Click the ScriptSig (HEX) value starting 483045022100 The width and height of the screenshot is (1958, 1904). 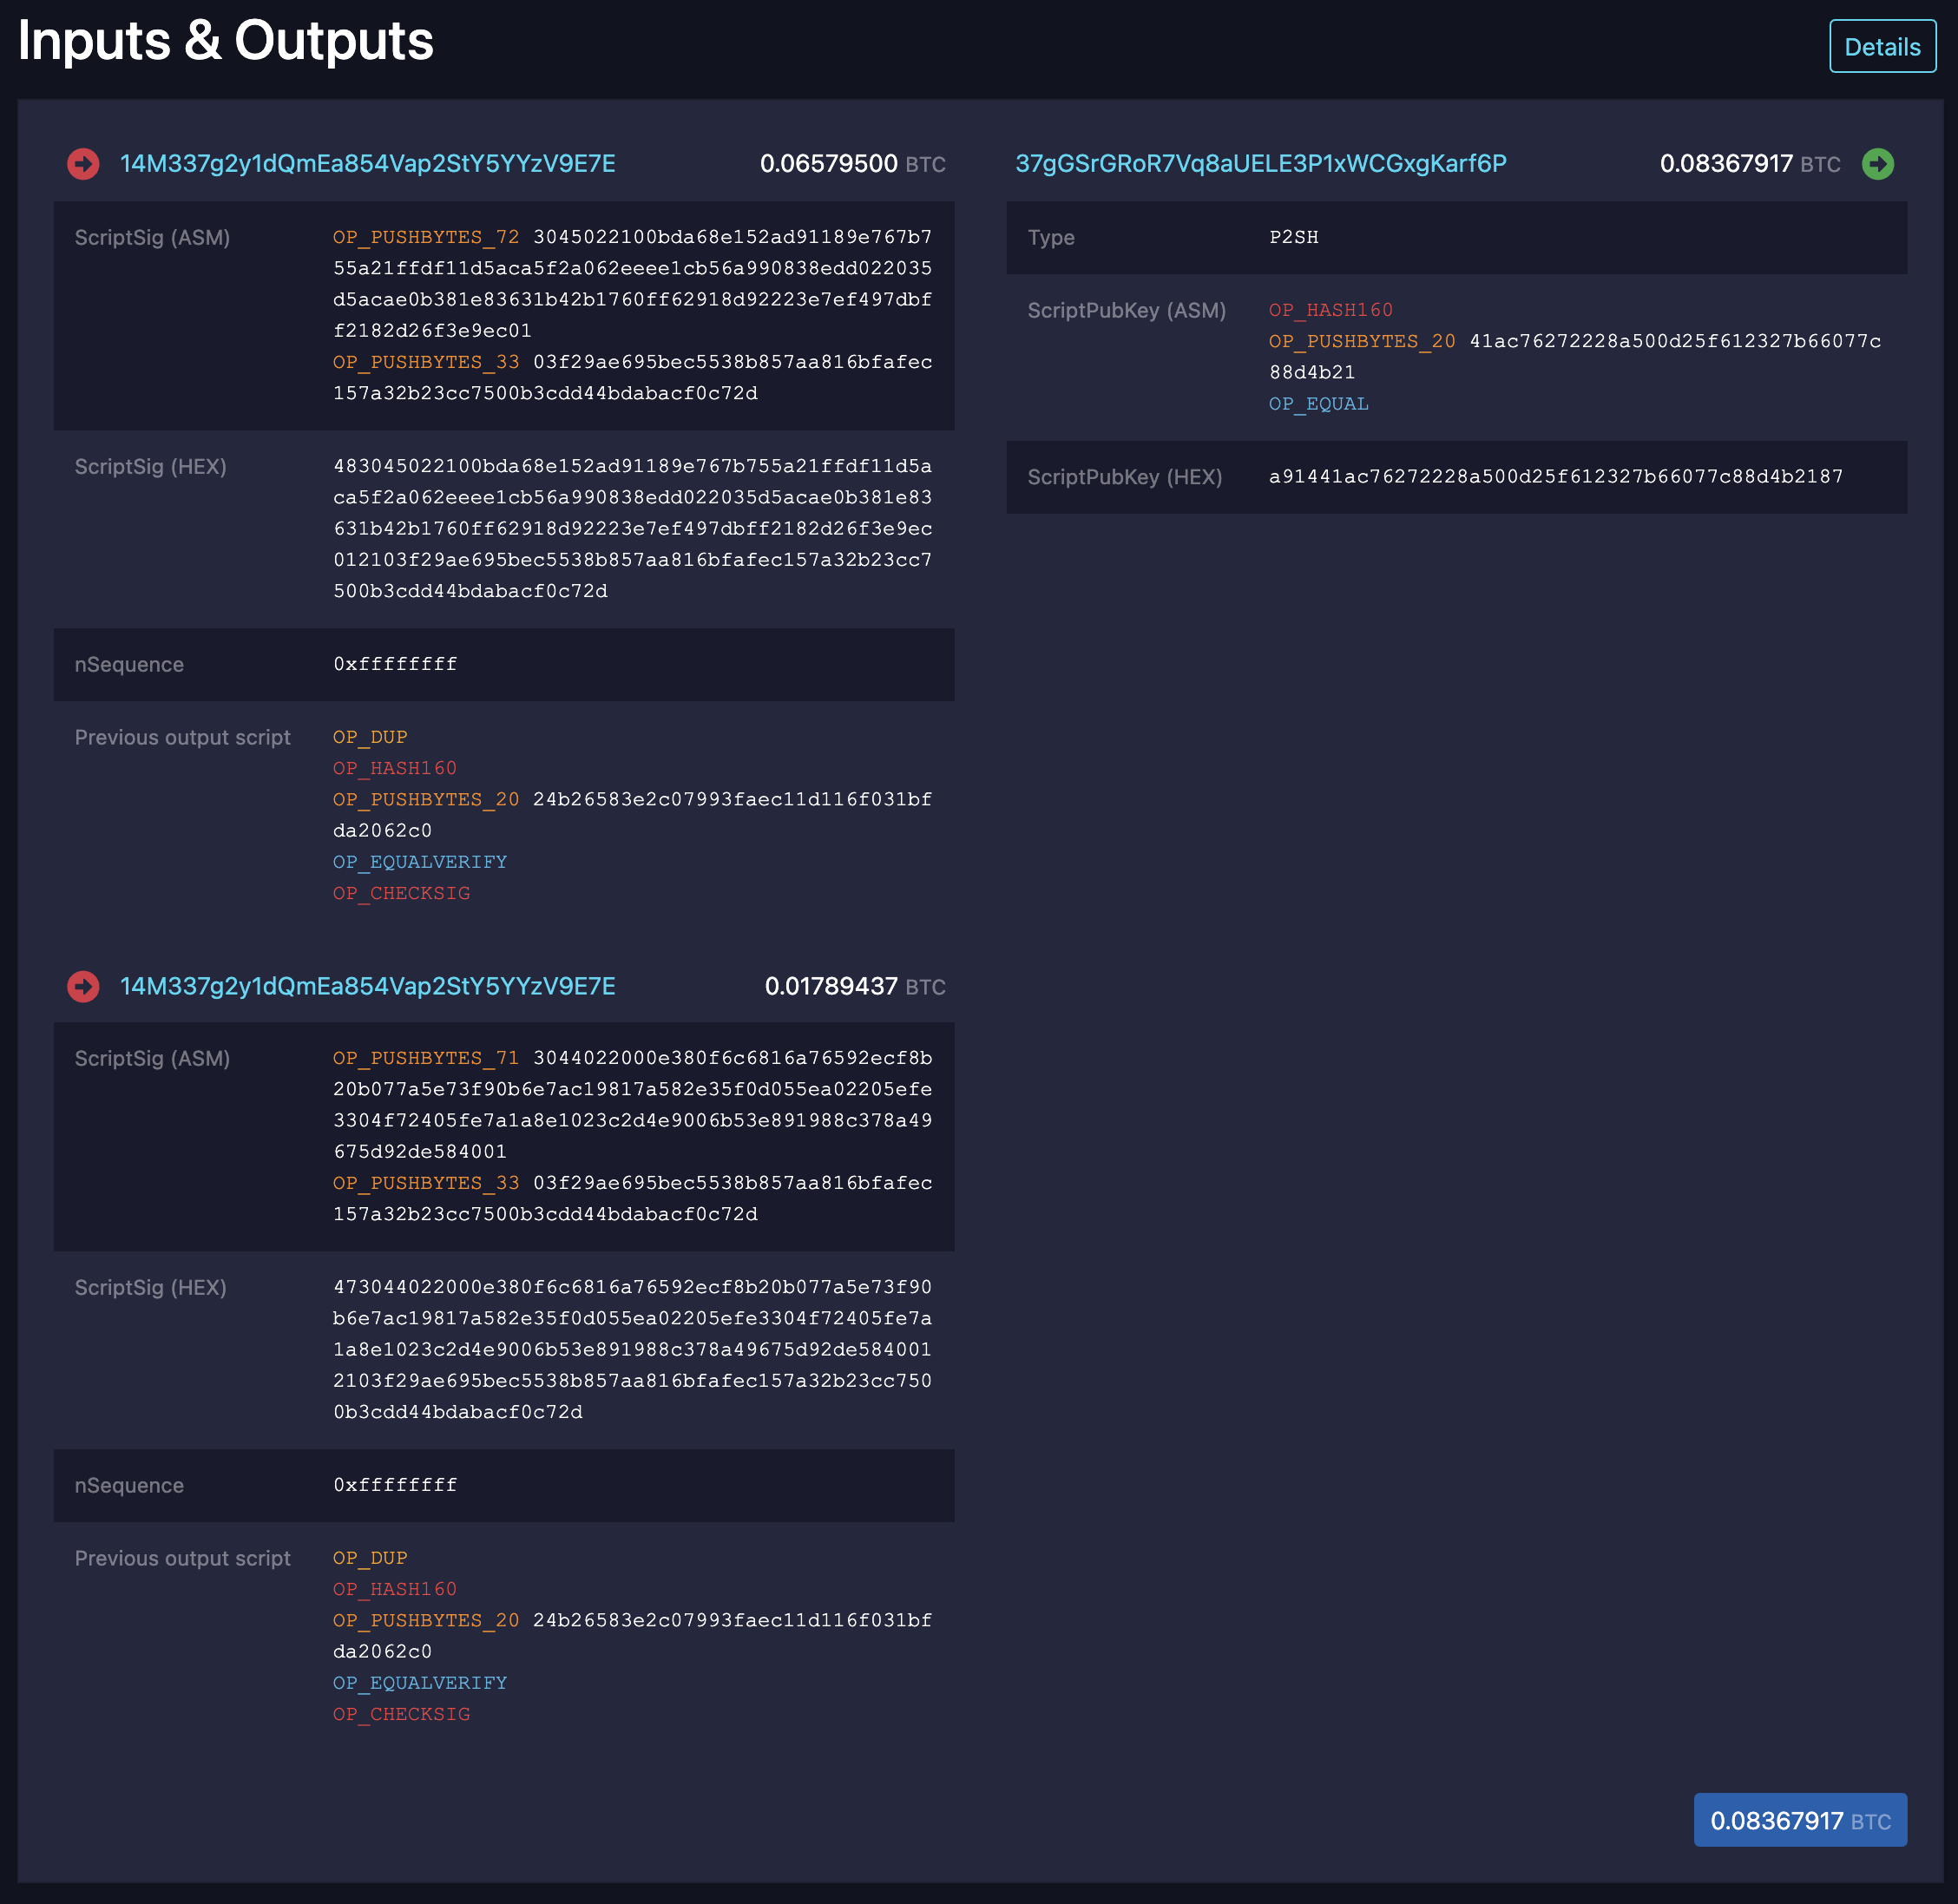tap(632, 528)
